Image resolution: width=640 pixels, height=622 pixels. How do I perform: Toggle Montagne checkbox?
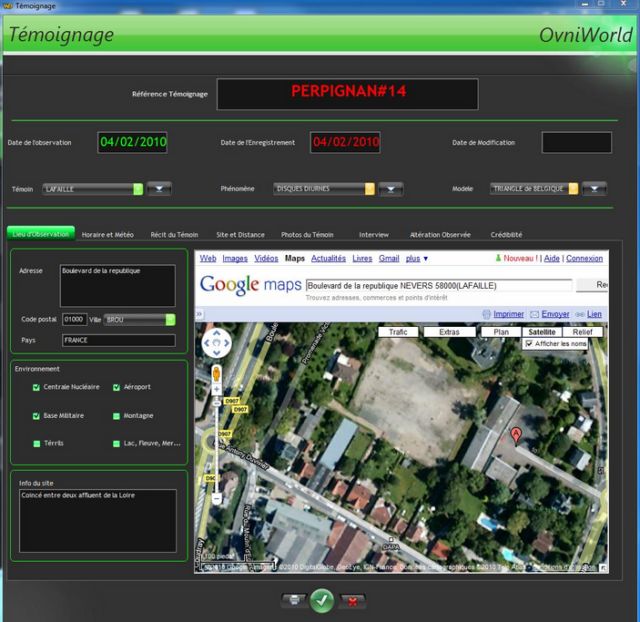(x=116, y=416)
